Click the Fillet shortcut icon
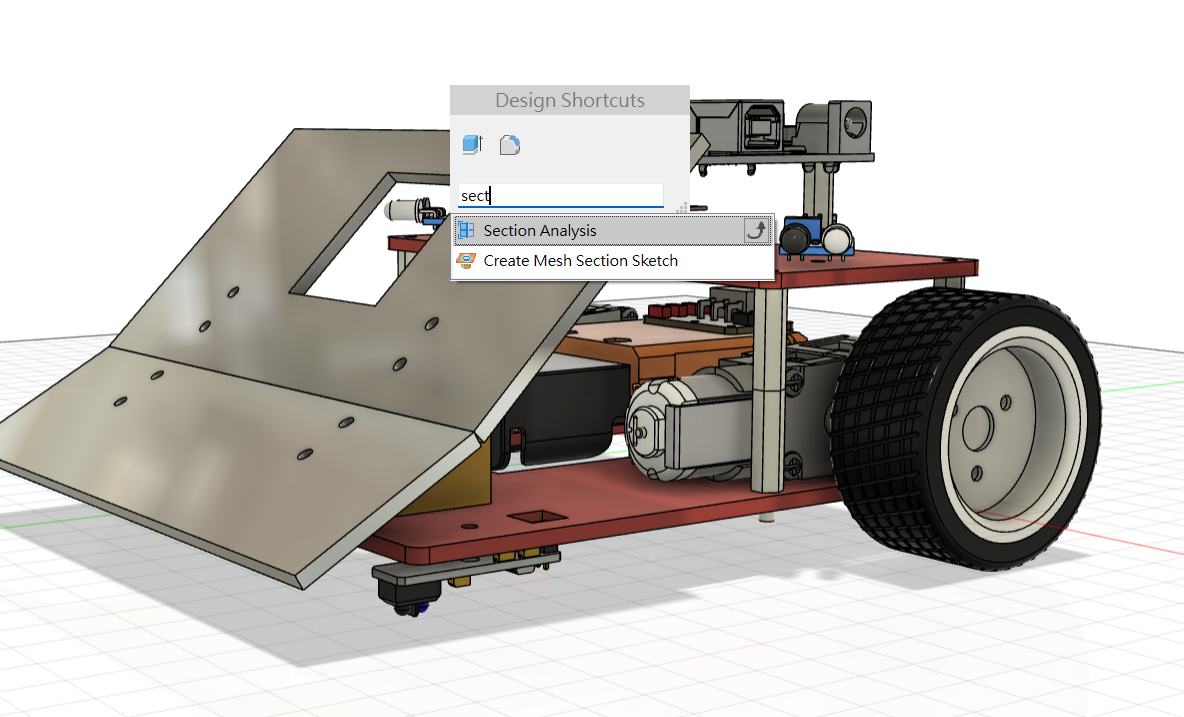Image resolution: width=1184 pixels, height=717 pixels. 510,145
